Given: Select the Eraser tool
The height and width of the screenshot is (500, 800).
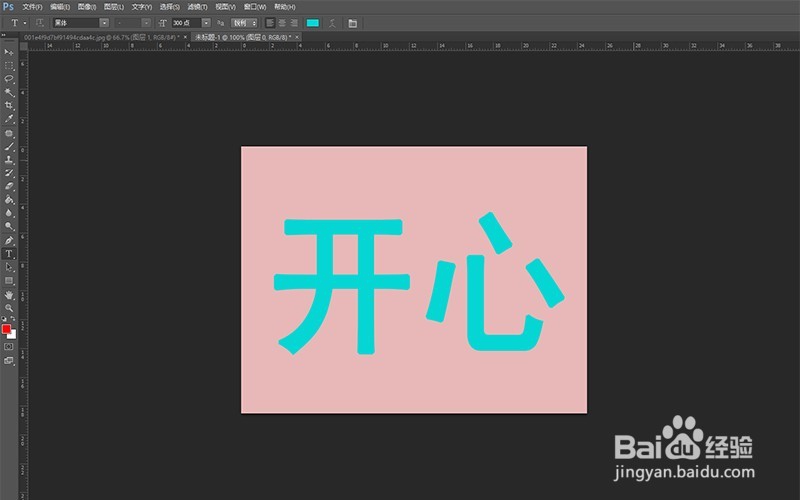Looking at the screenshot, I should 9,186.
